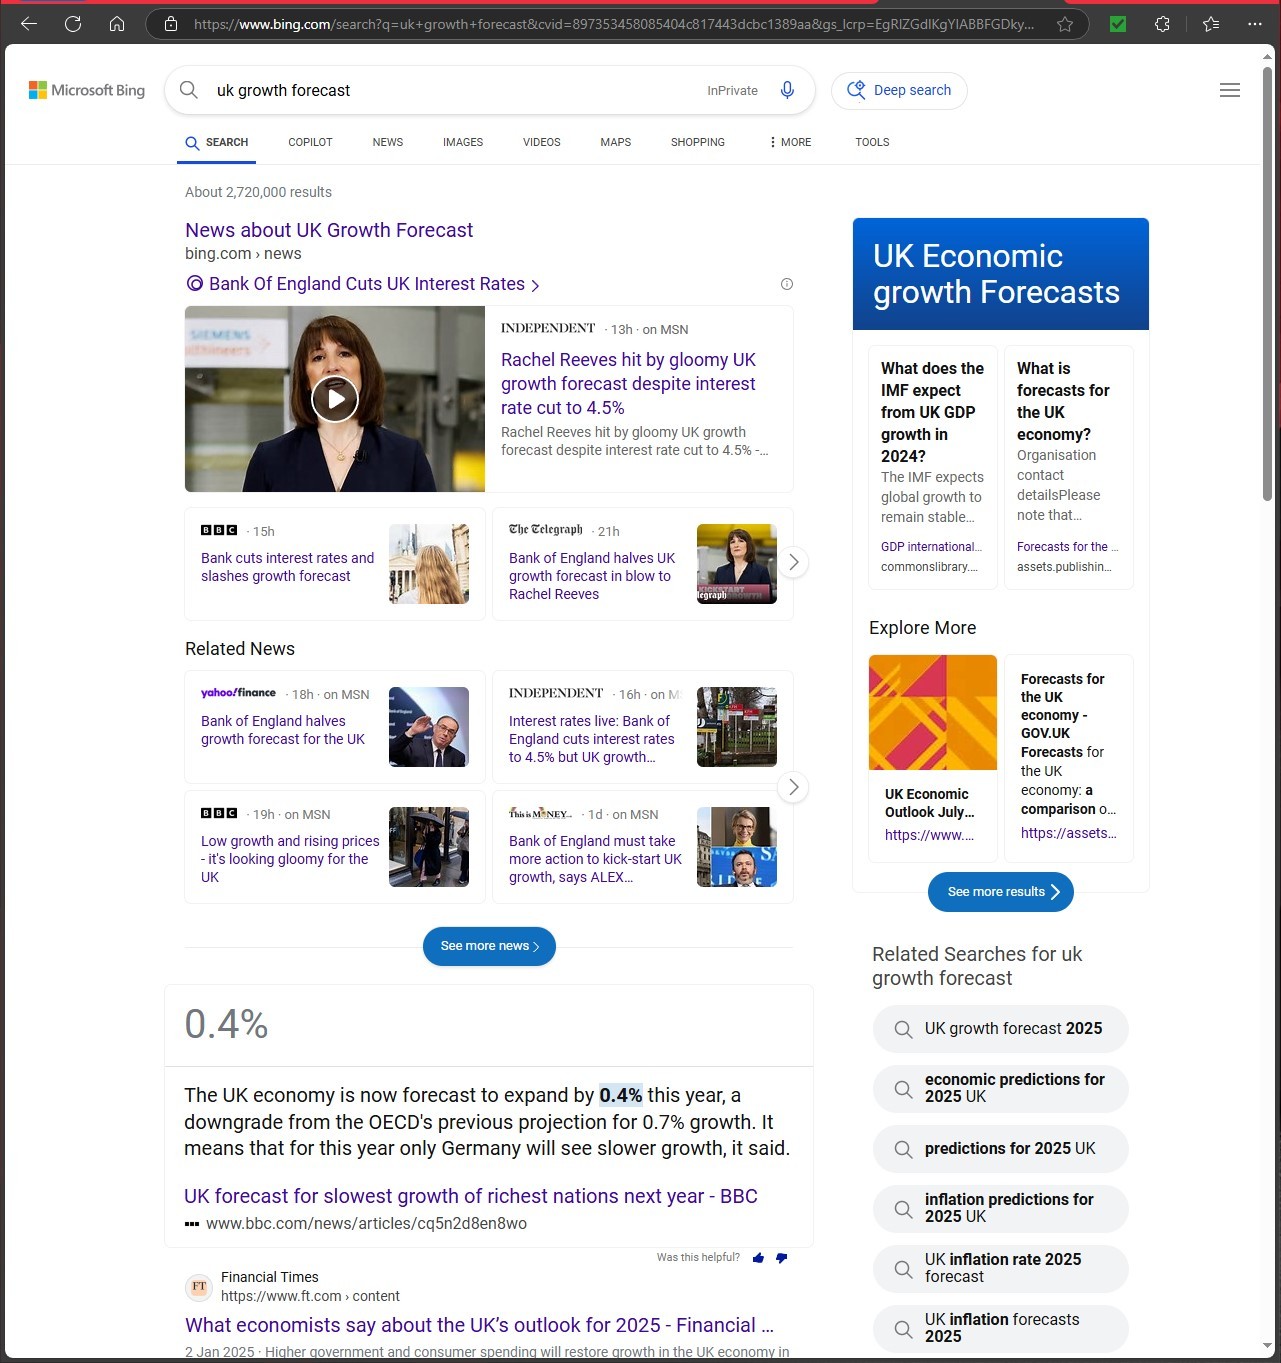Switch to the NEWS tab
This screenshot has height=1363, width=1281.
[x=387, y=142]
